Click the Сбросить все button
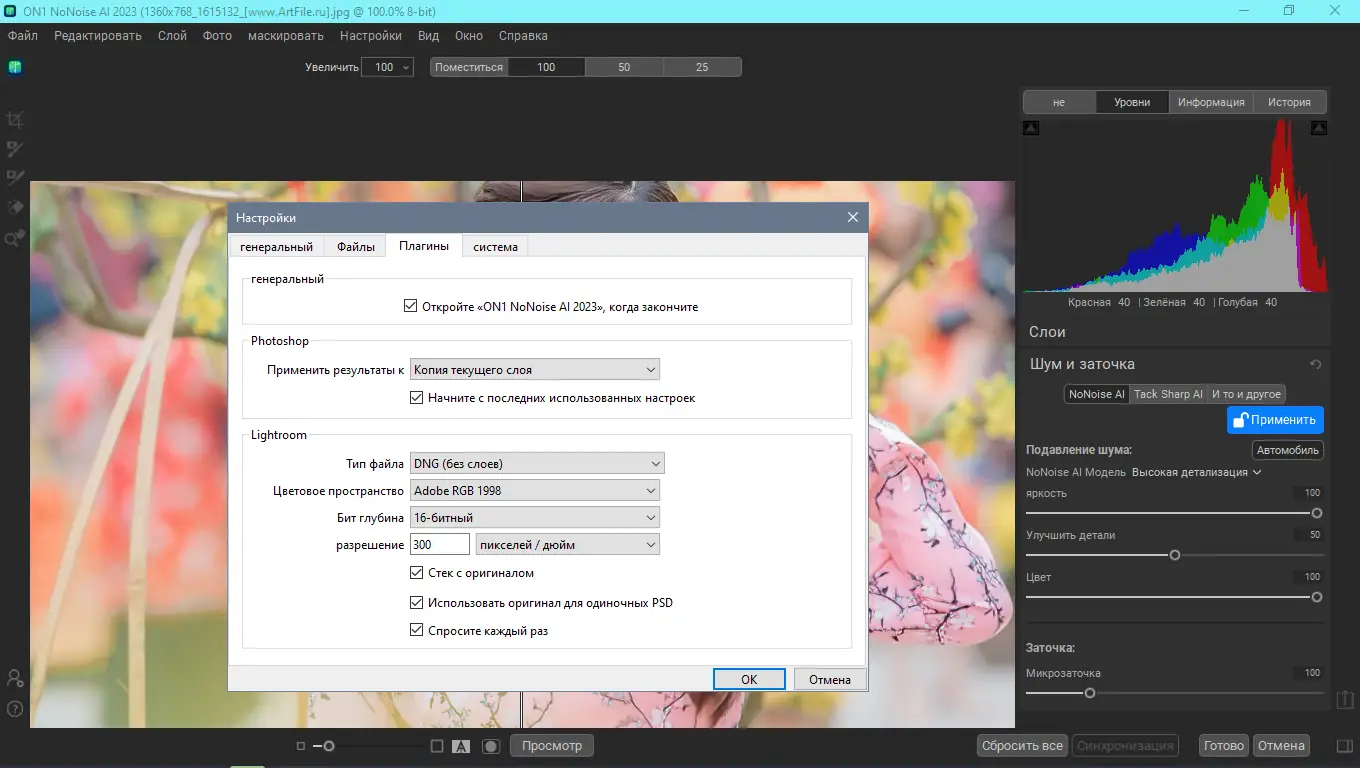Screen dimensions: 1360x768 coord(1022,746)
